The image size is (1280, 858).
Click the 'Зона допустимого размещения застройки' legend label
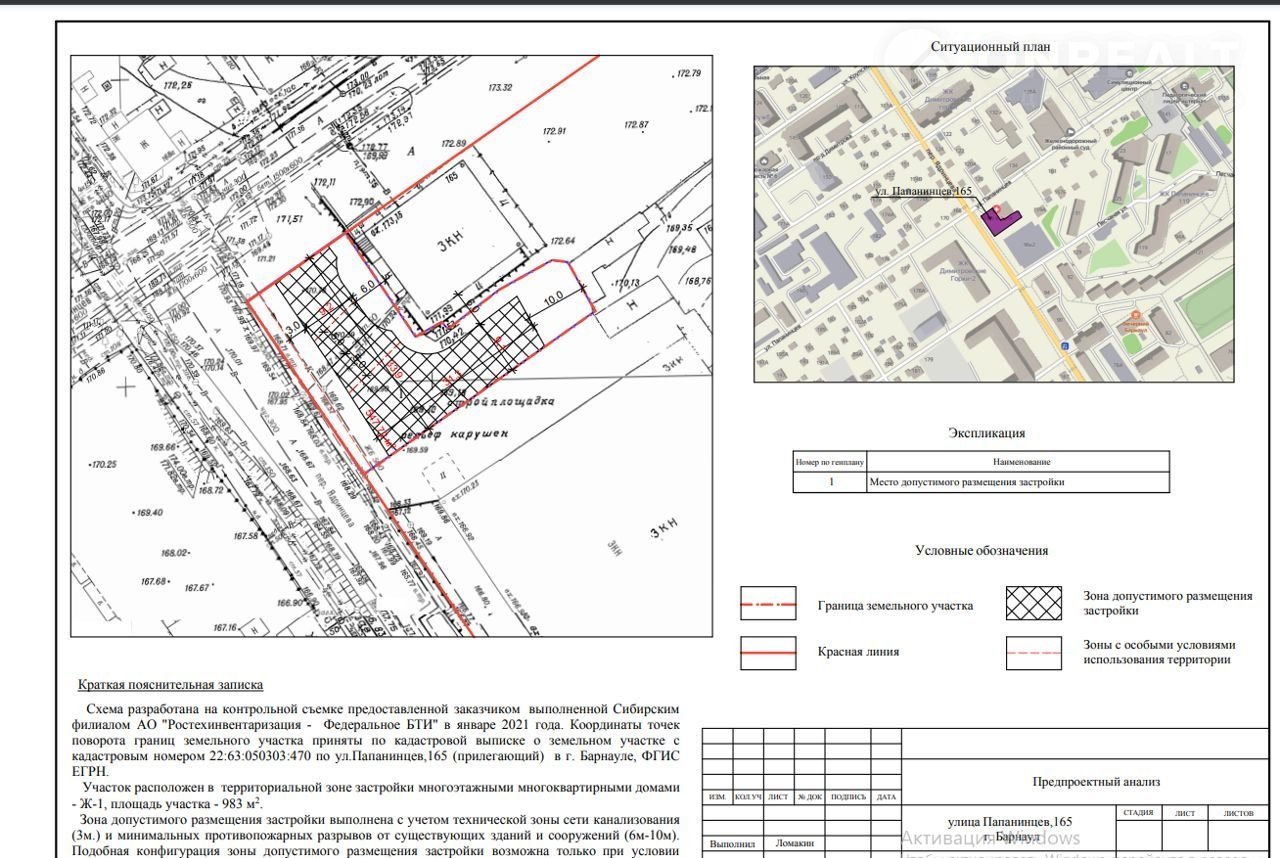coord(1167,603)
